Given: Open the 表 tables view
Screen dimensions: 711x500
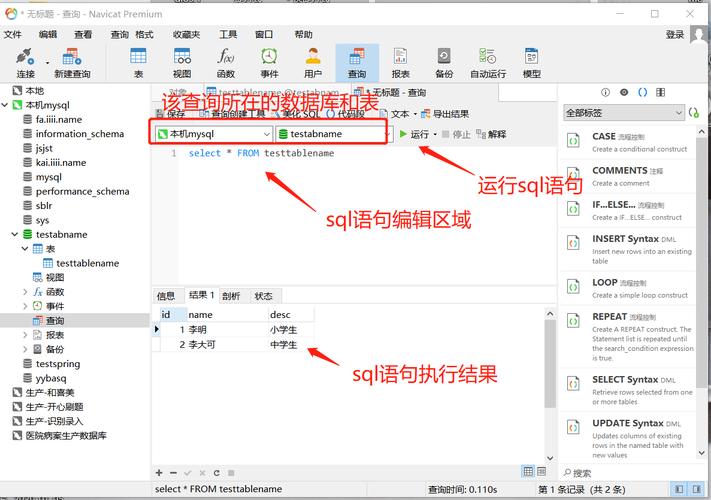Looking at the screenshot, I should coord(138,63).
